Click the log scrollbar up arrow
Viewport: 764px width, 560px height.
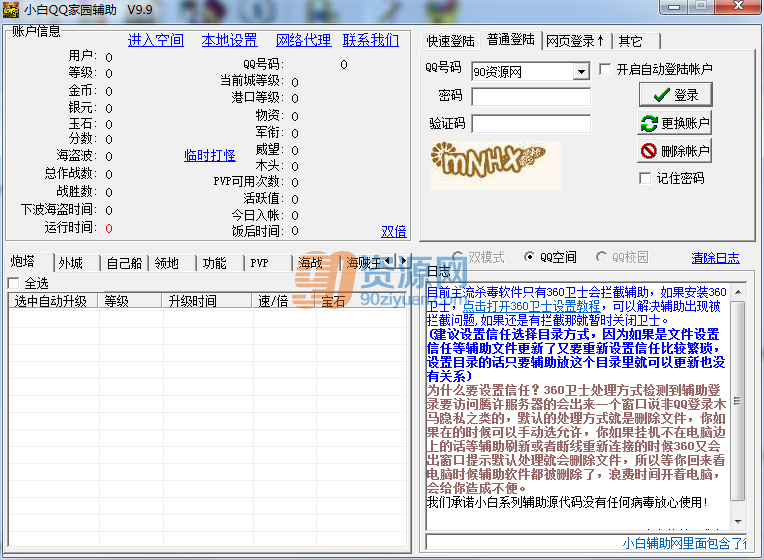pos(738,291)
